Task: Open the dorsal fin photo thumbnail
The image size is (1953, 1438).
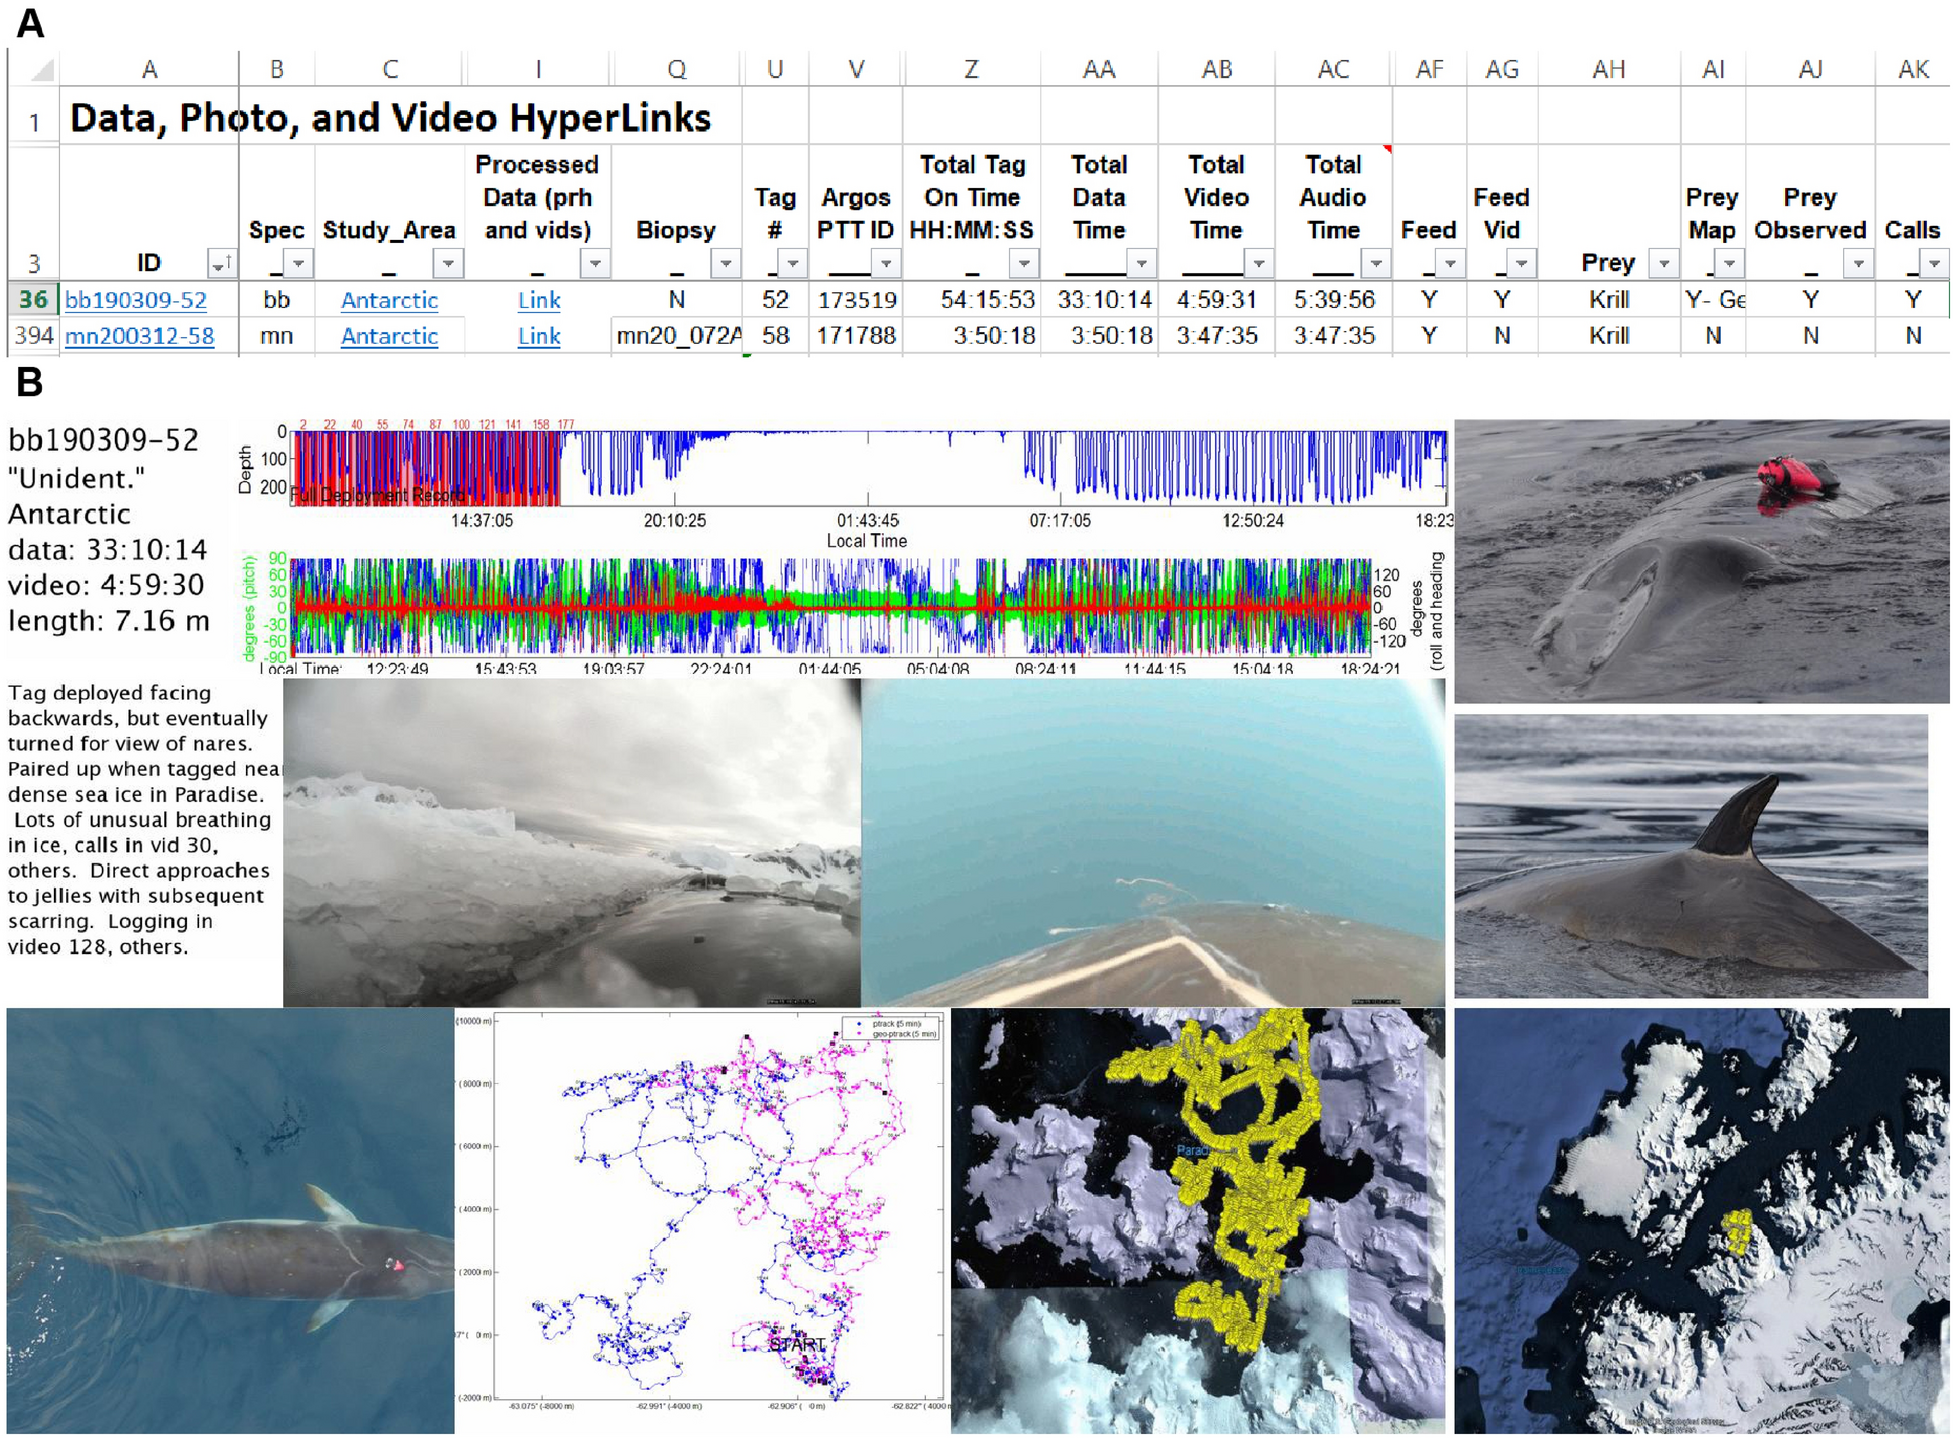Action: coord(1690,856)
